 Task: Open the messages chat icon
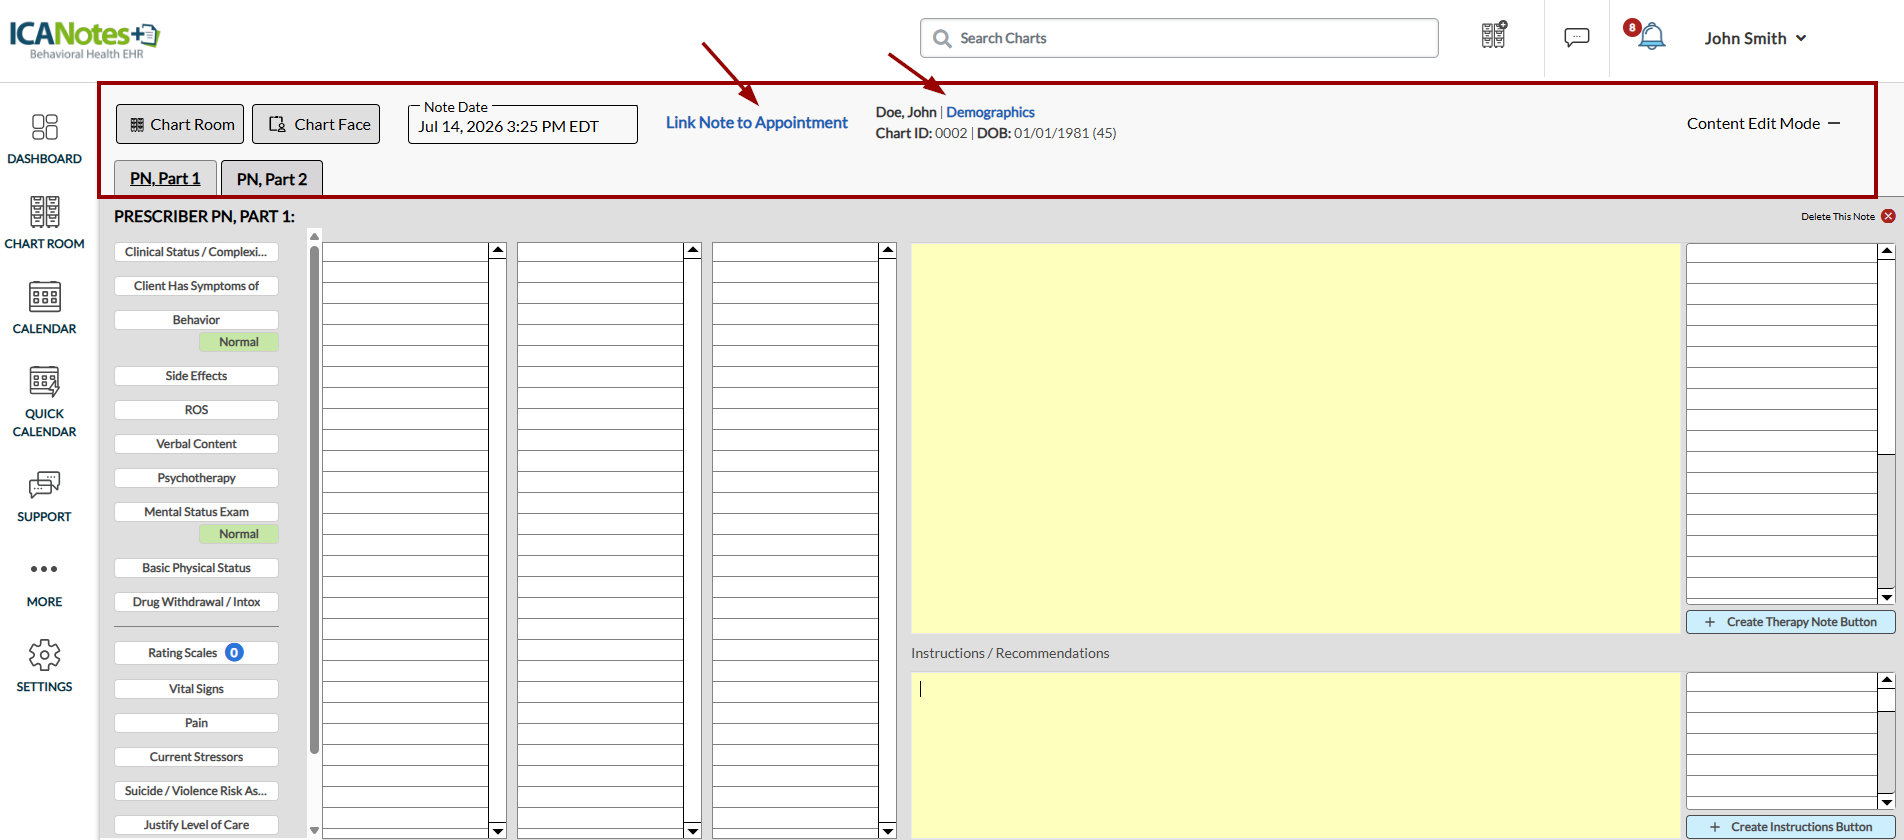click(1577, 38)
